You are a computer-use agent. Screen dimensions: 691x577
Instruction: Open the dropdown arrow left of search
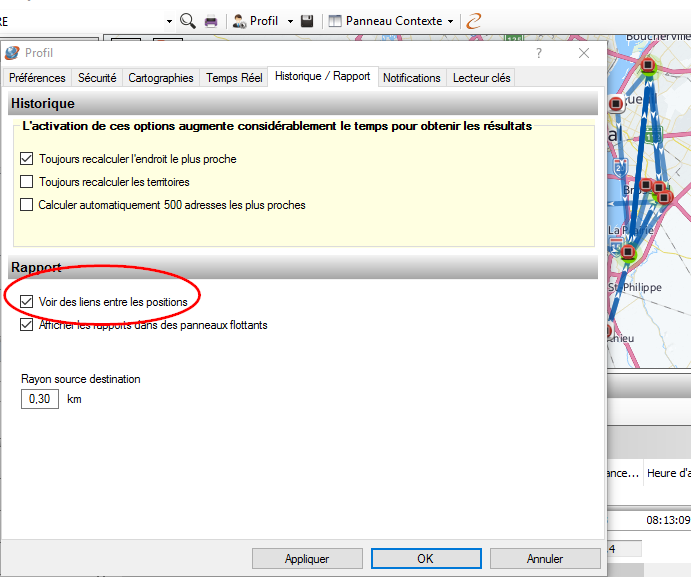(170, 21)
